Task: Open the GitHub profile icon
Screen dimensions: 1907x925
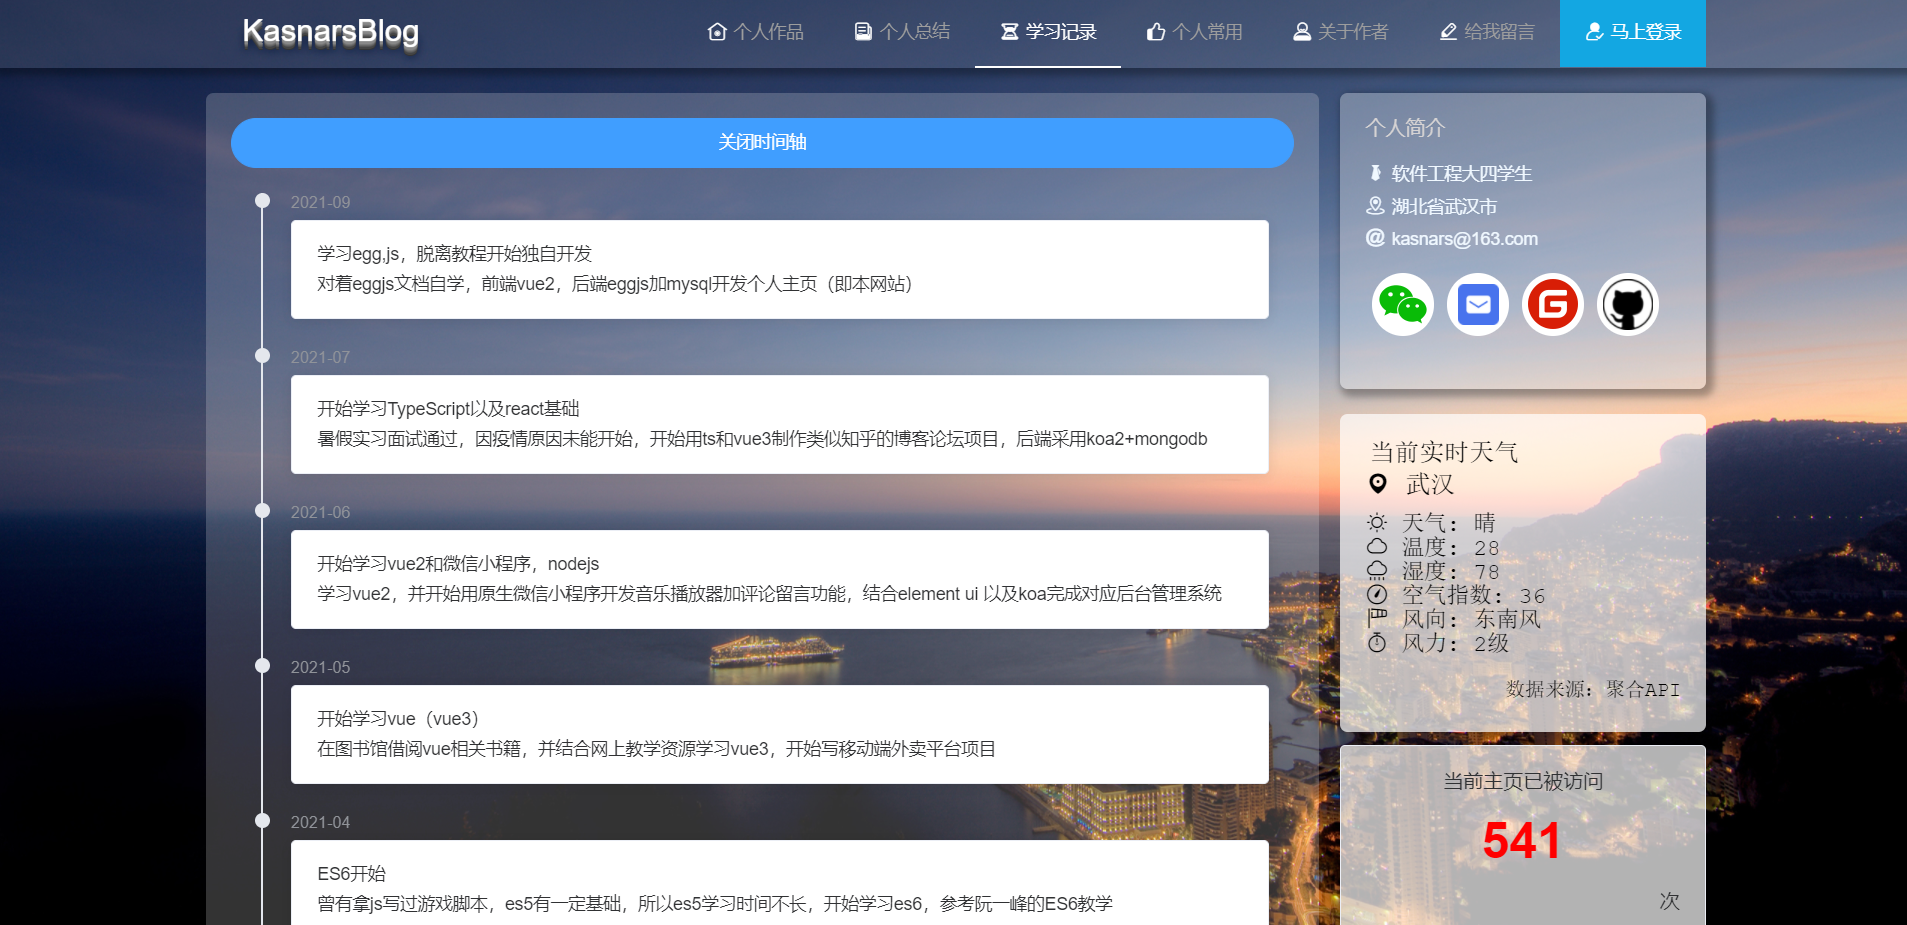Action: [x=1626, y=304]
